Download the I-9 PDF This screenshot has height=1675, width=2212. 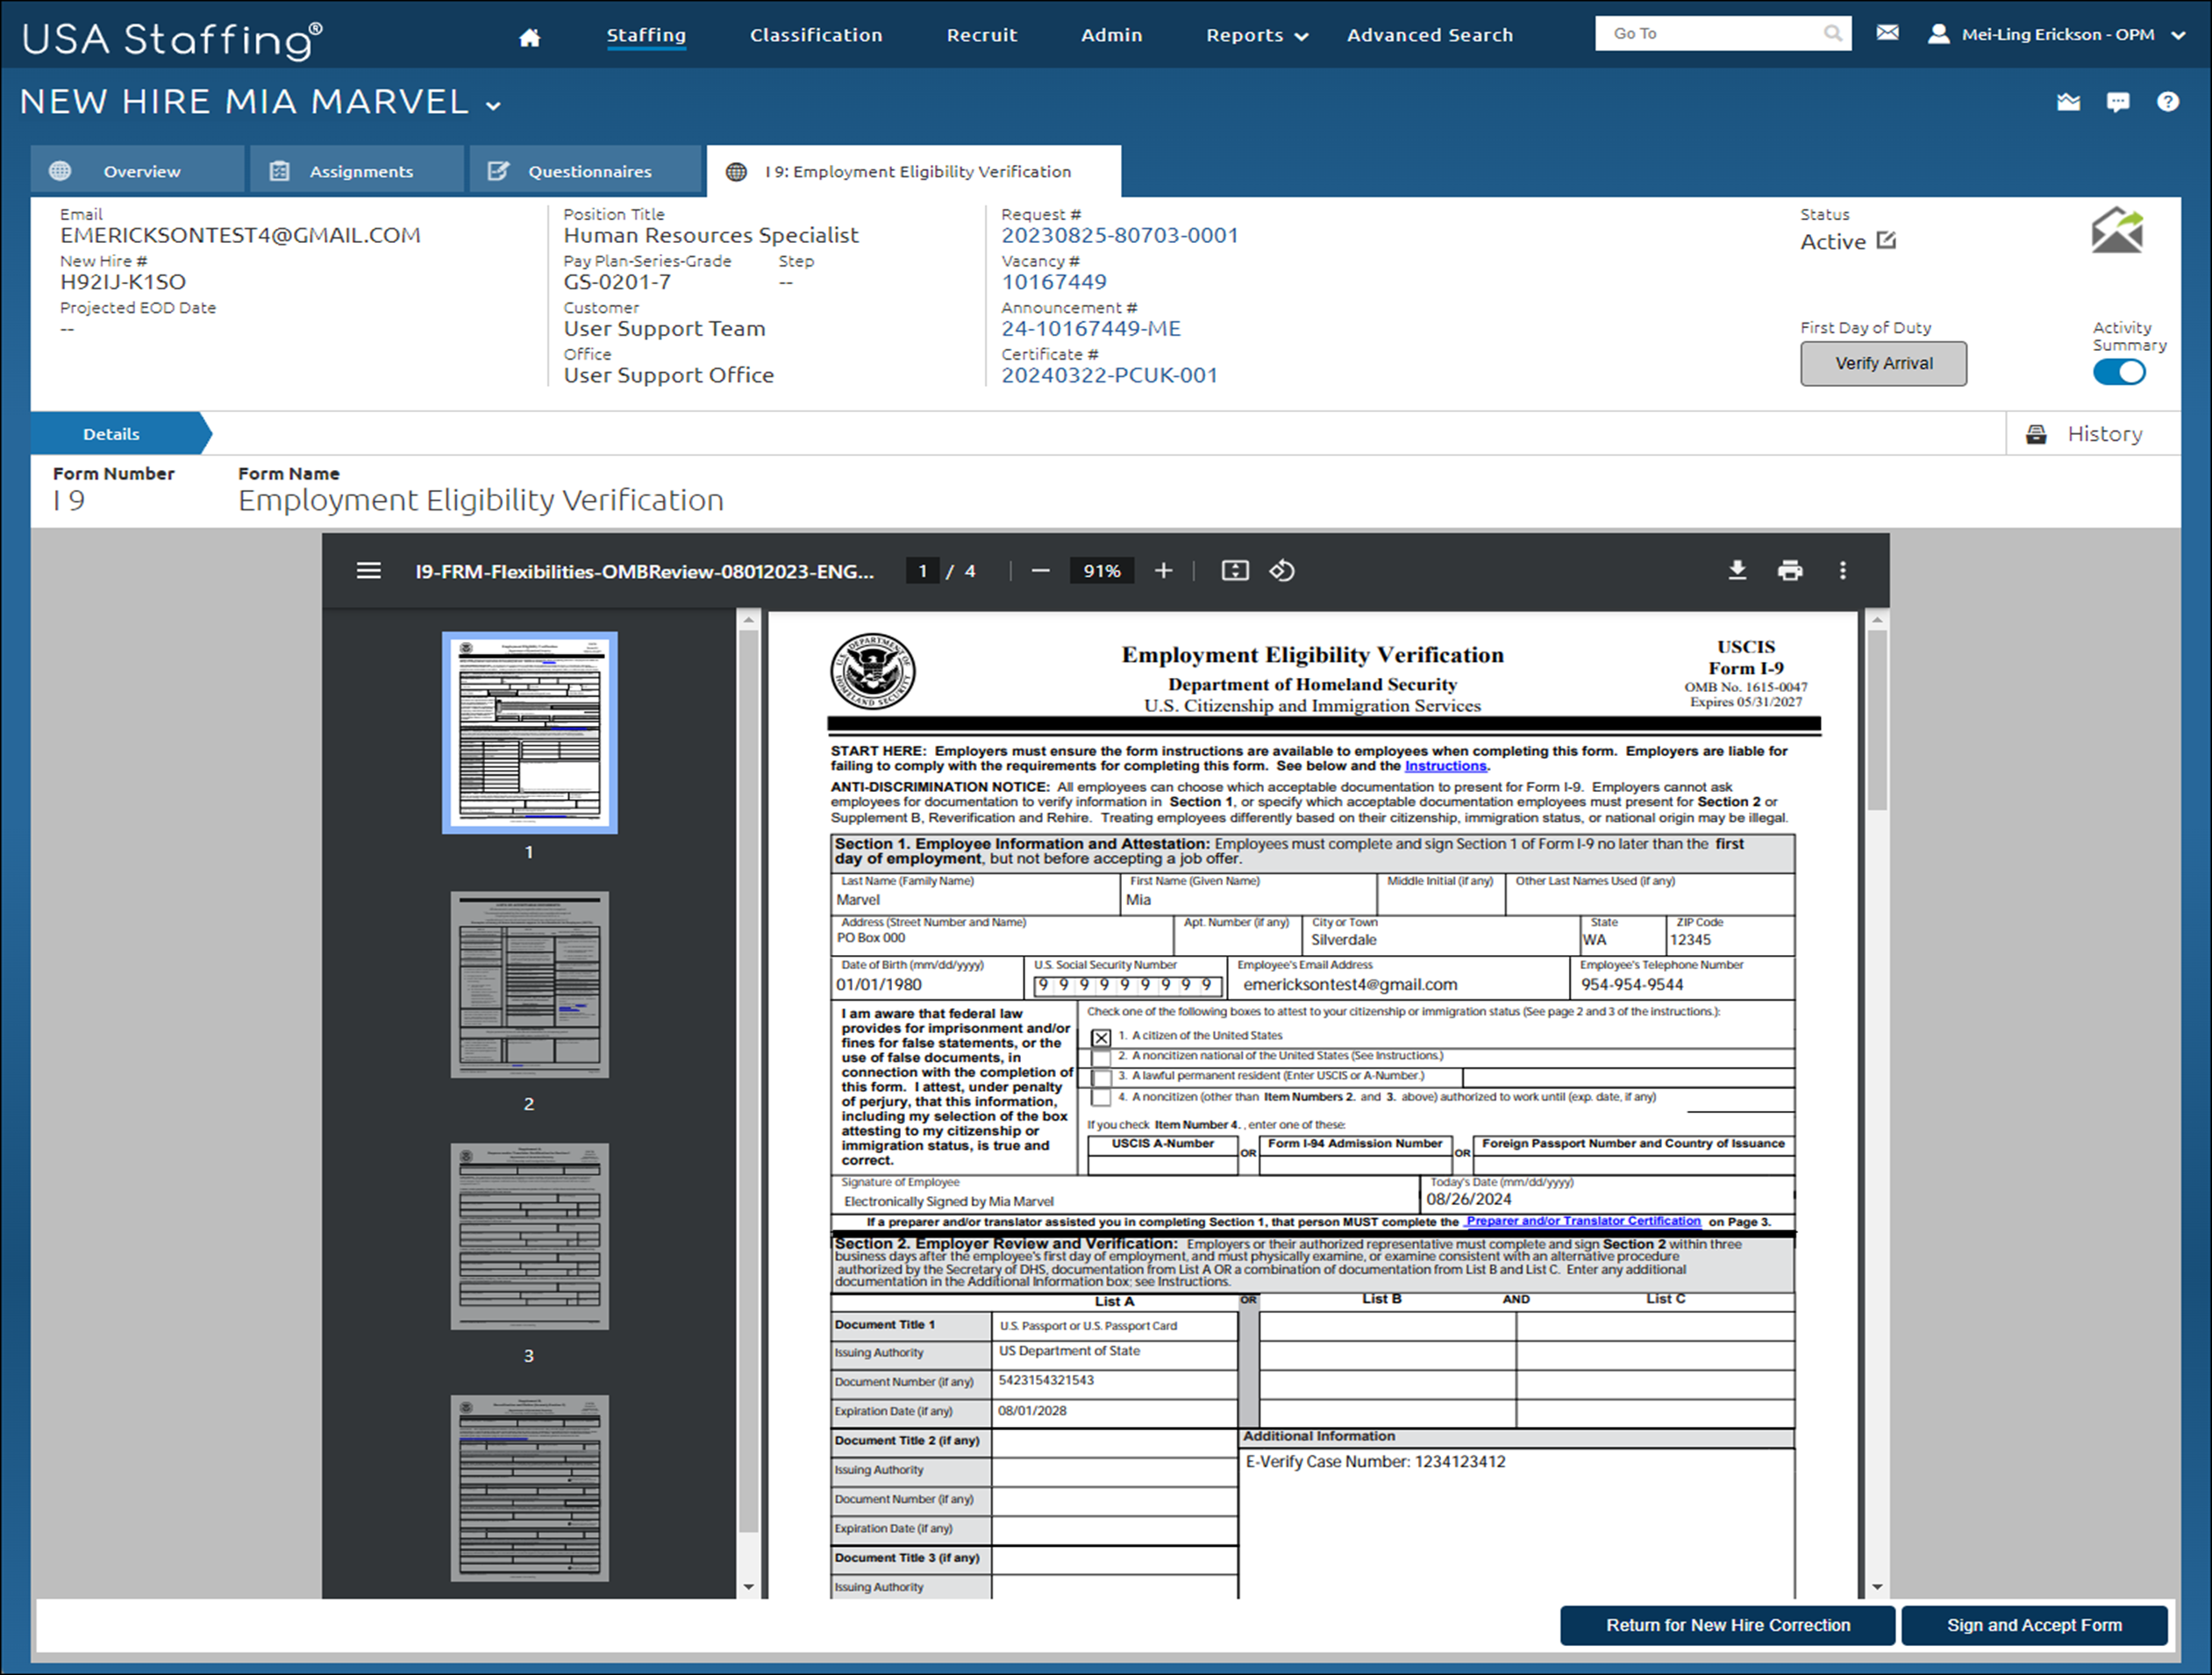click(1737, 570)
